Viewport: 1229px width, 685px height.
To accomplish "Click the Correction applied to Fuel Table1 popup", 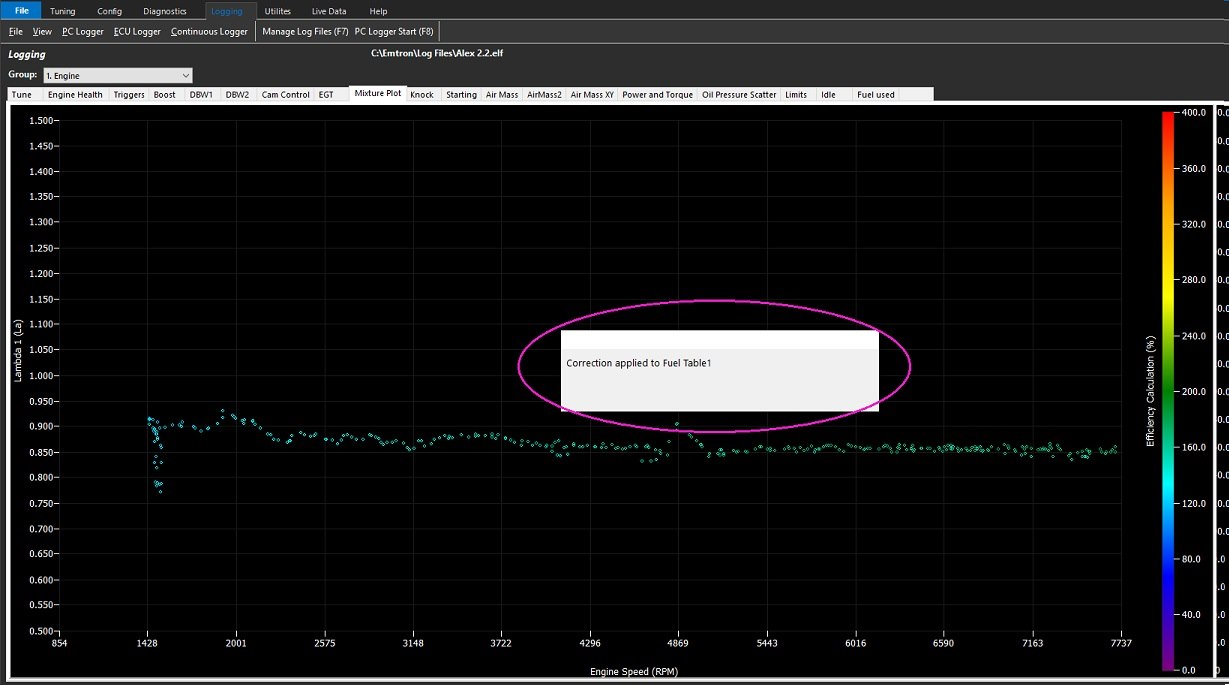I will coord(719,370).
